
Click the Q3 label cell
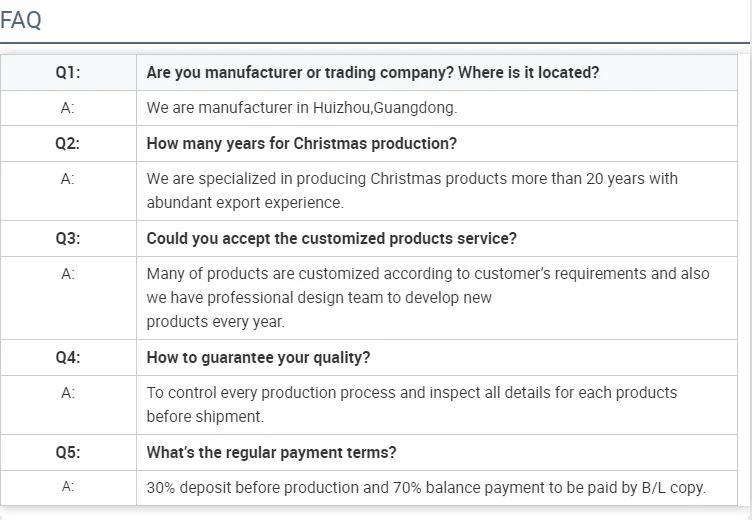coord(68,239)
